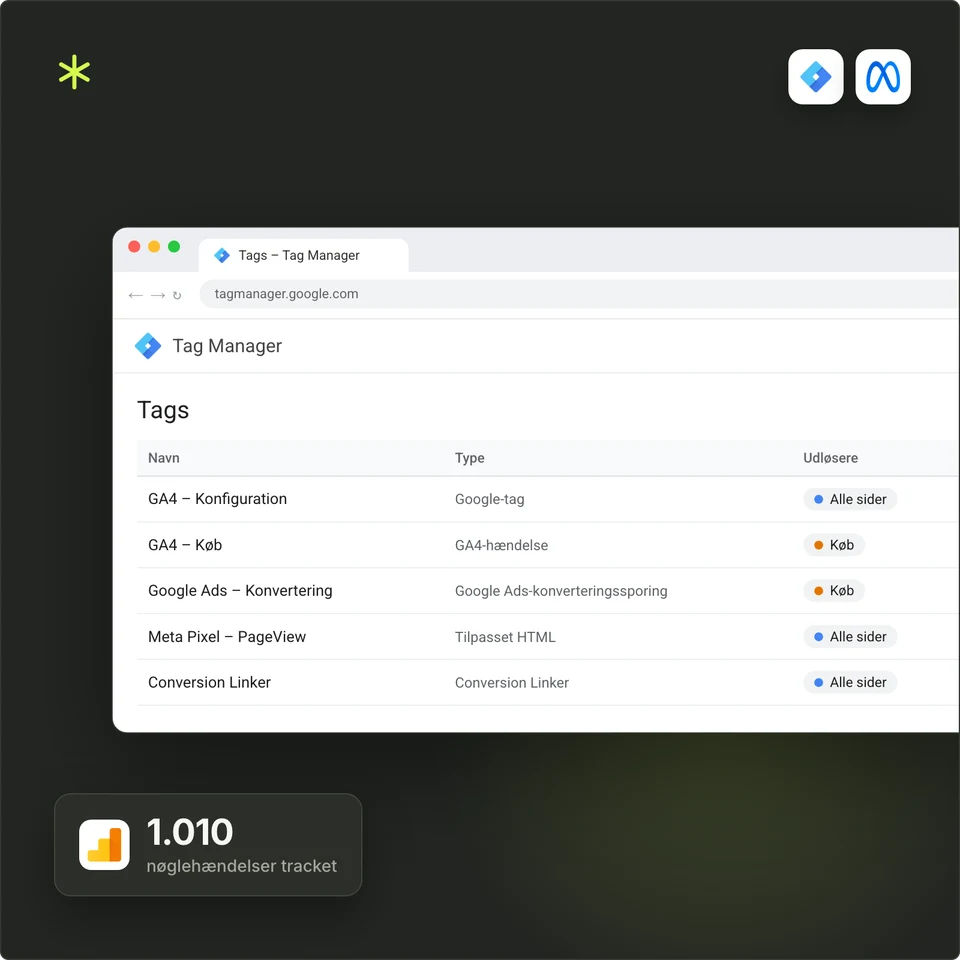
Task: Click the nøglehændelser tracket label
Action: click(242, 866)
